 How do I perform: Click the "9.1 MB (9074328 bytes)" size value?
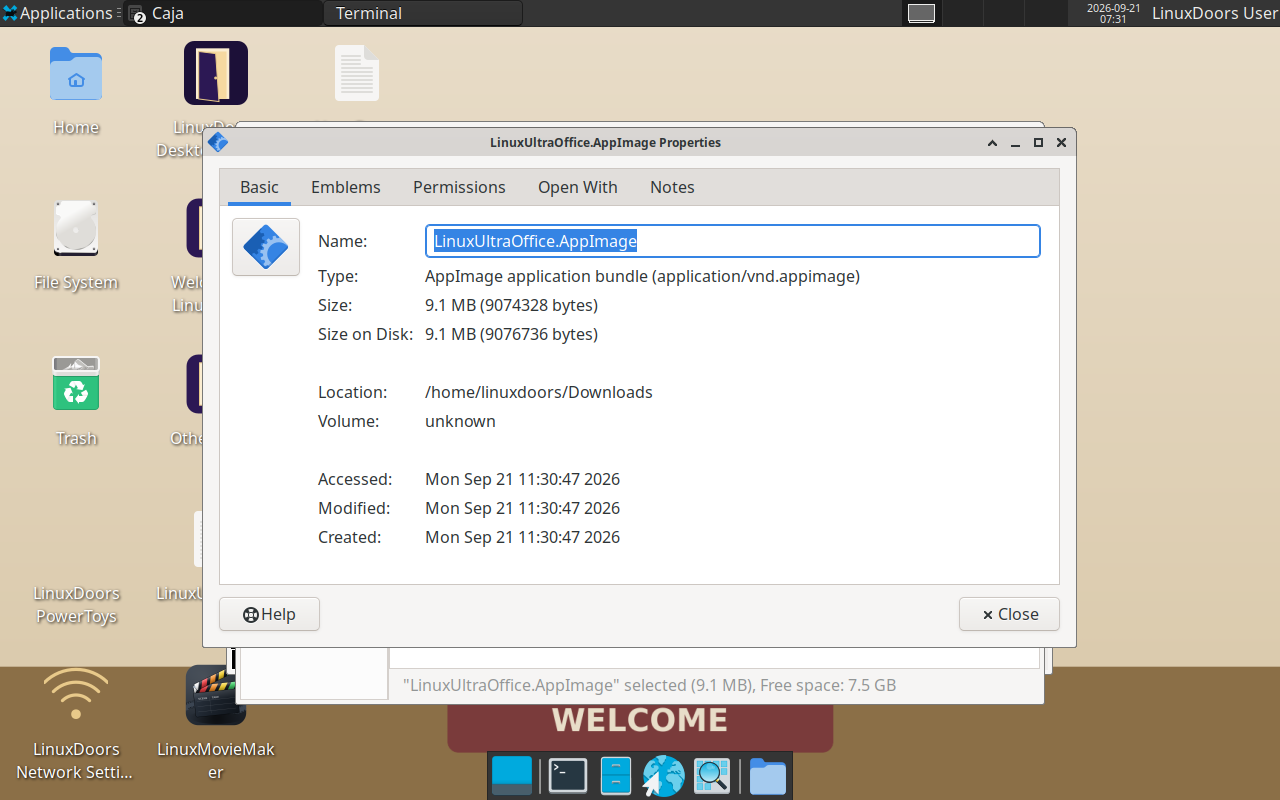[512, 305]
